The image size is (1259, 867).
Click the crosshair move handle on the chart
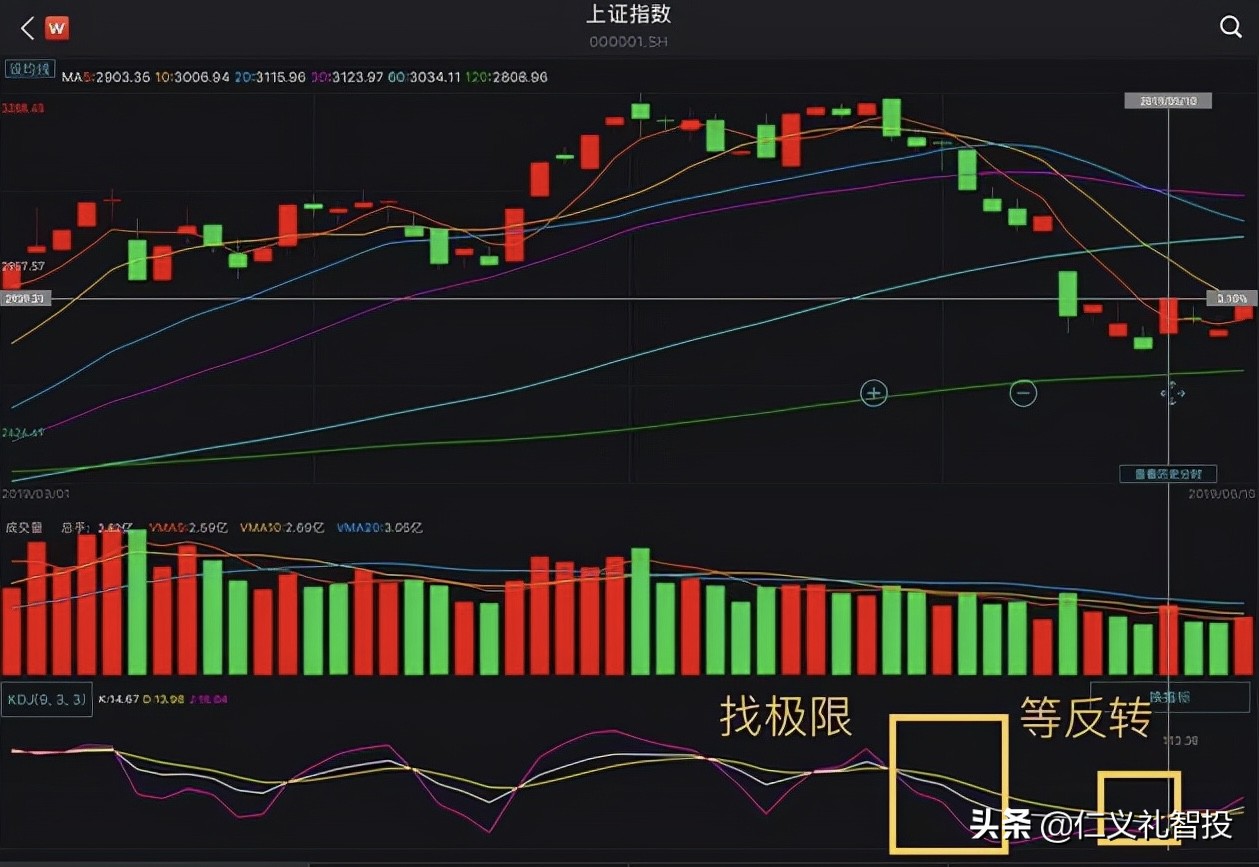pos(1171,394)
